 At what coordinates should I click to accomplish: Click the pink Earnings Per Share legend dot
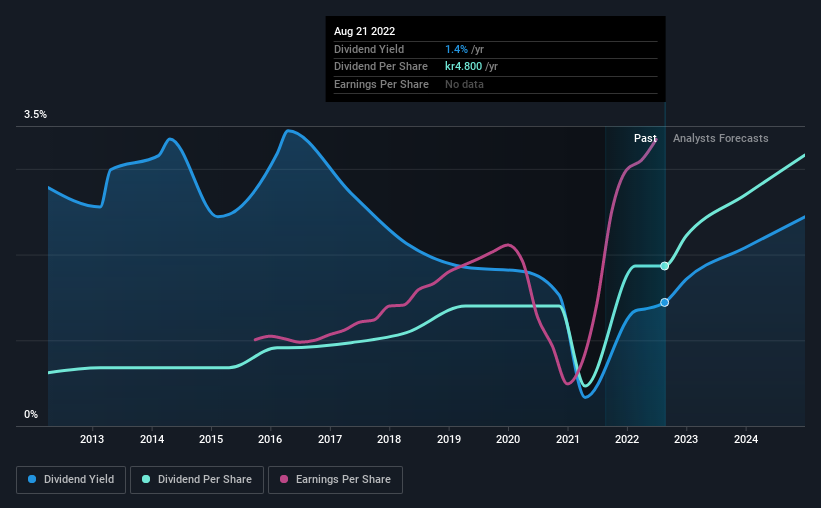(284, 479)
